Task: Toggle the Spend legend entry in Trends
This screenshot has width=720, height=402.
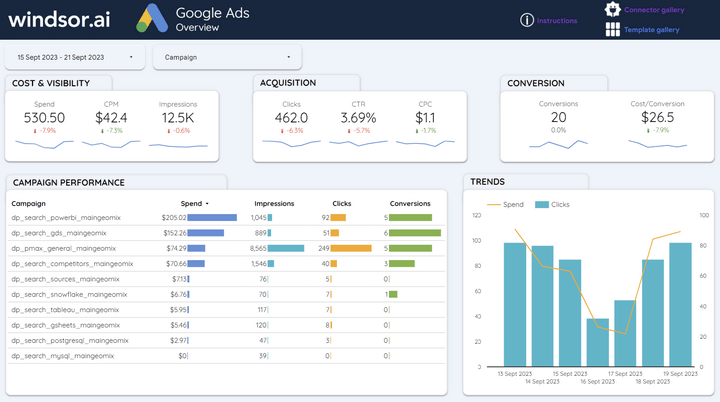Action: (x=505, y=204)
